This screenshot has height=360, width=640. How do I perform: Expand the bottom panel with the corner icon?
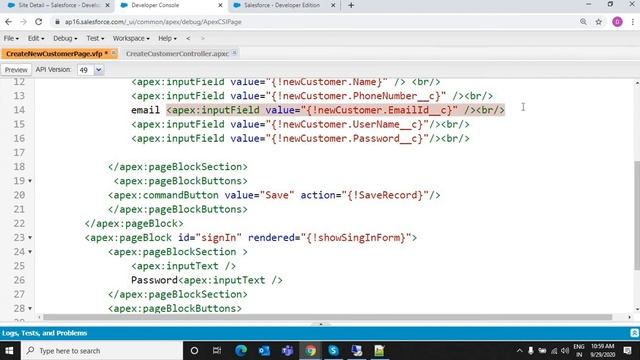click(634, 333)
